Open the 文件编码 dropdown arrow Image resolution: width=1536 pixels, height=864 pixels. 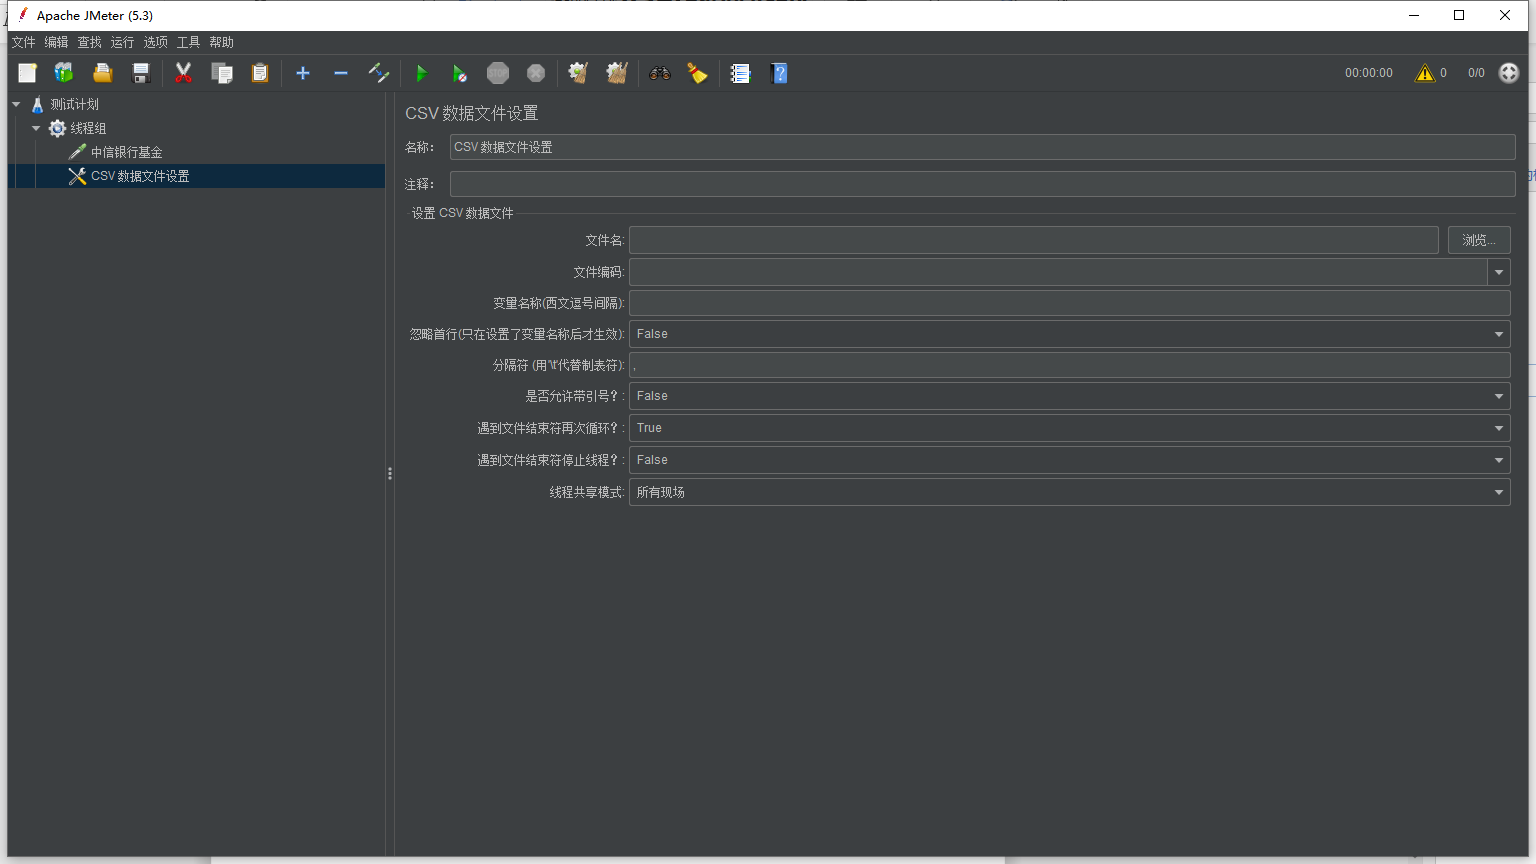coord(1499,272)
